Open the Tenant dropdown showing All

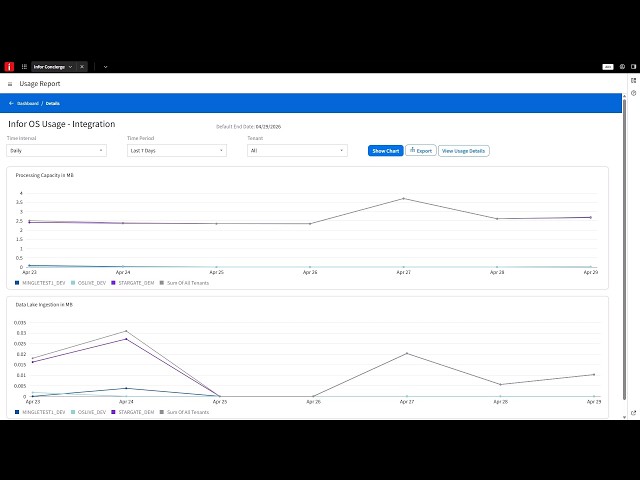(x=297, y=151)
